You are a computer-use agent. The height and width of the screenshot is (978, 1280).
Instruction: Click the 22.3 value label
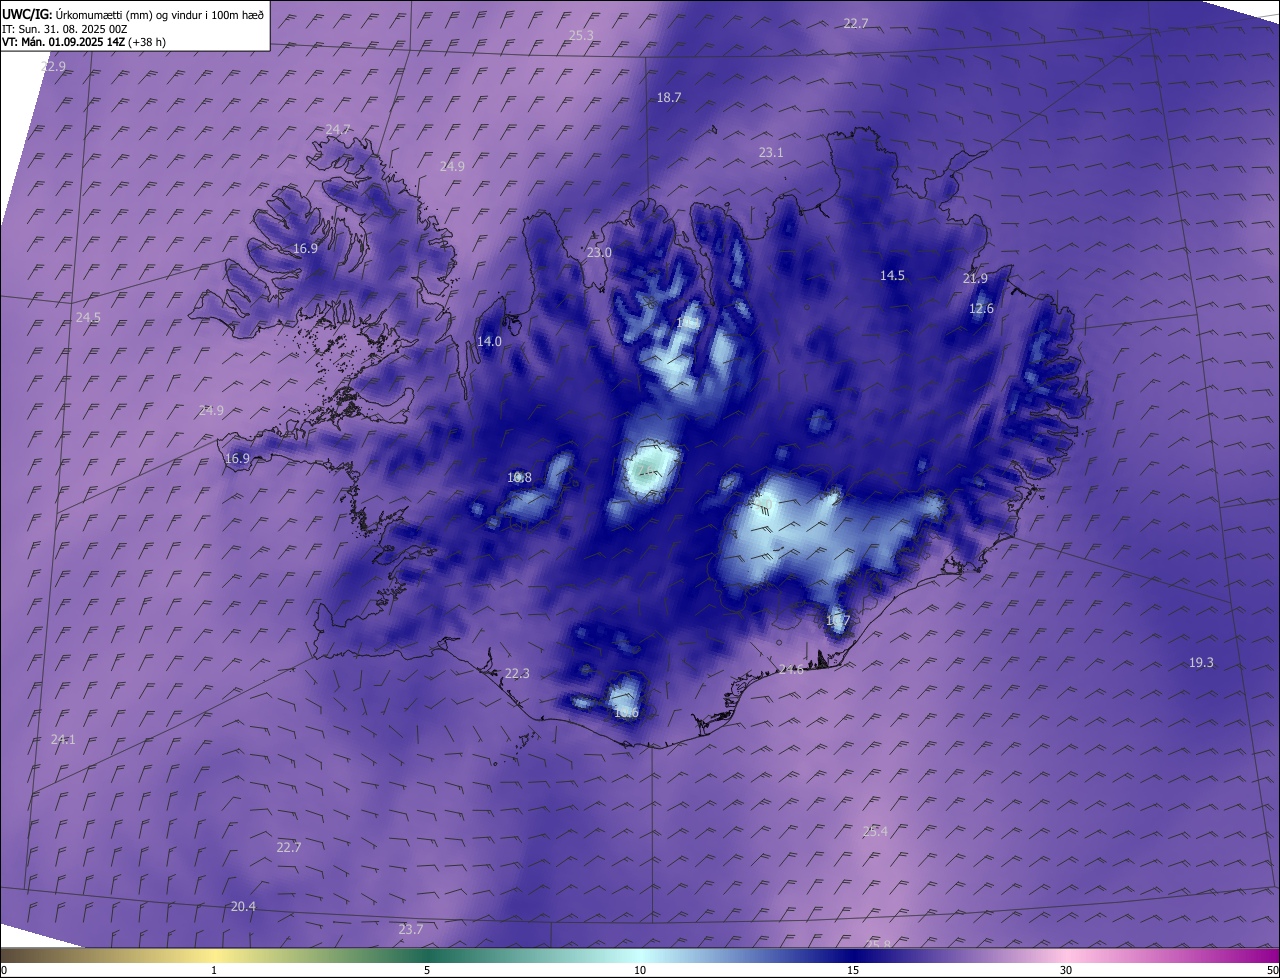click(x=517, y=673)
